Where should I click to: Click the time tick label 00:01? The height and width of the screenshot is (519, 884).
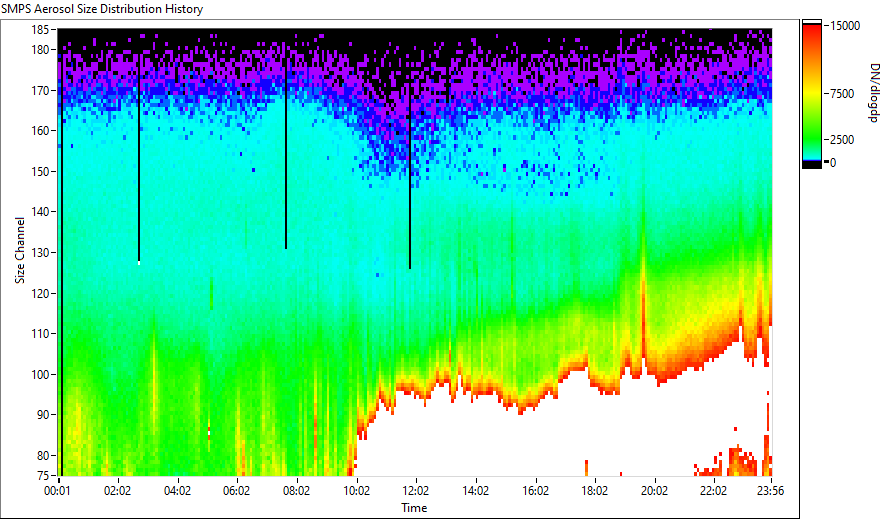click(58, 491)
